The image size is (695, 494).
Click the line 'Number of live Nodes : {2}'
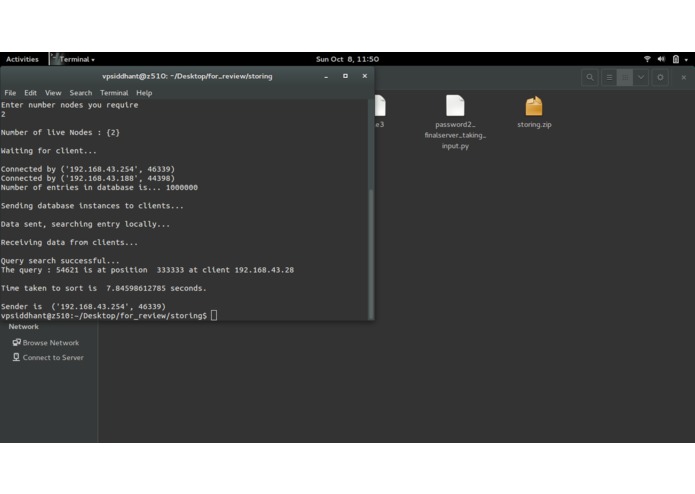[x=60, y=132]
